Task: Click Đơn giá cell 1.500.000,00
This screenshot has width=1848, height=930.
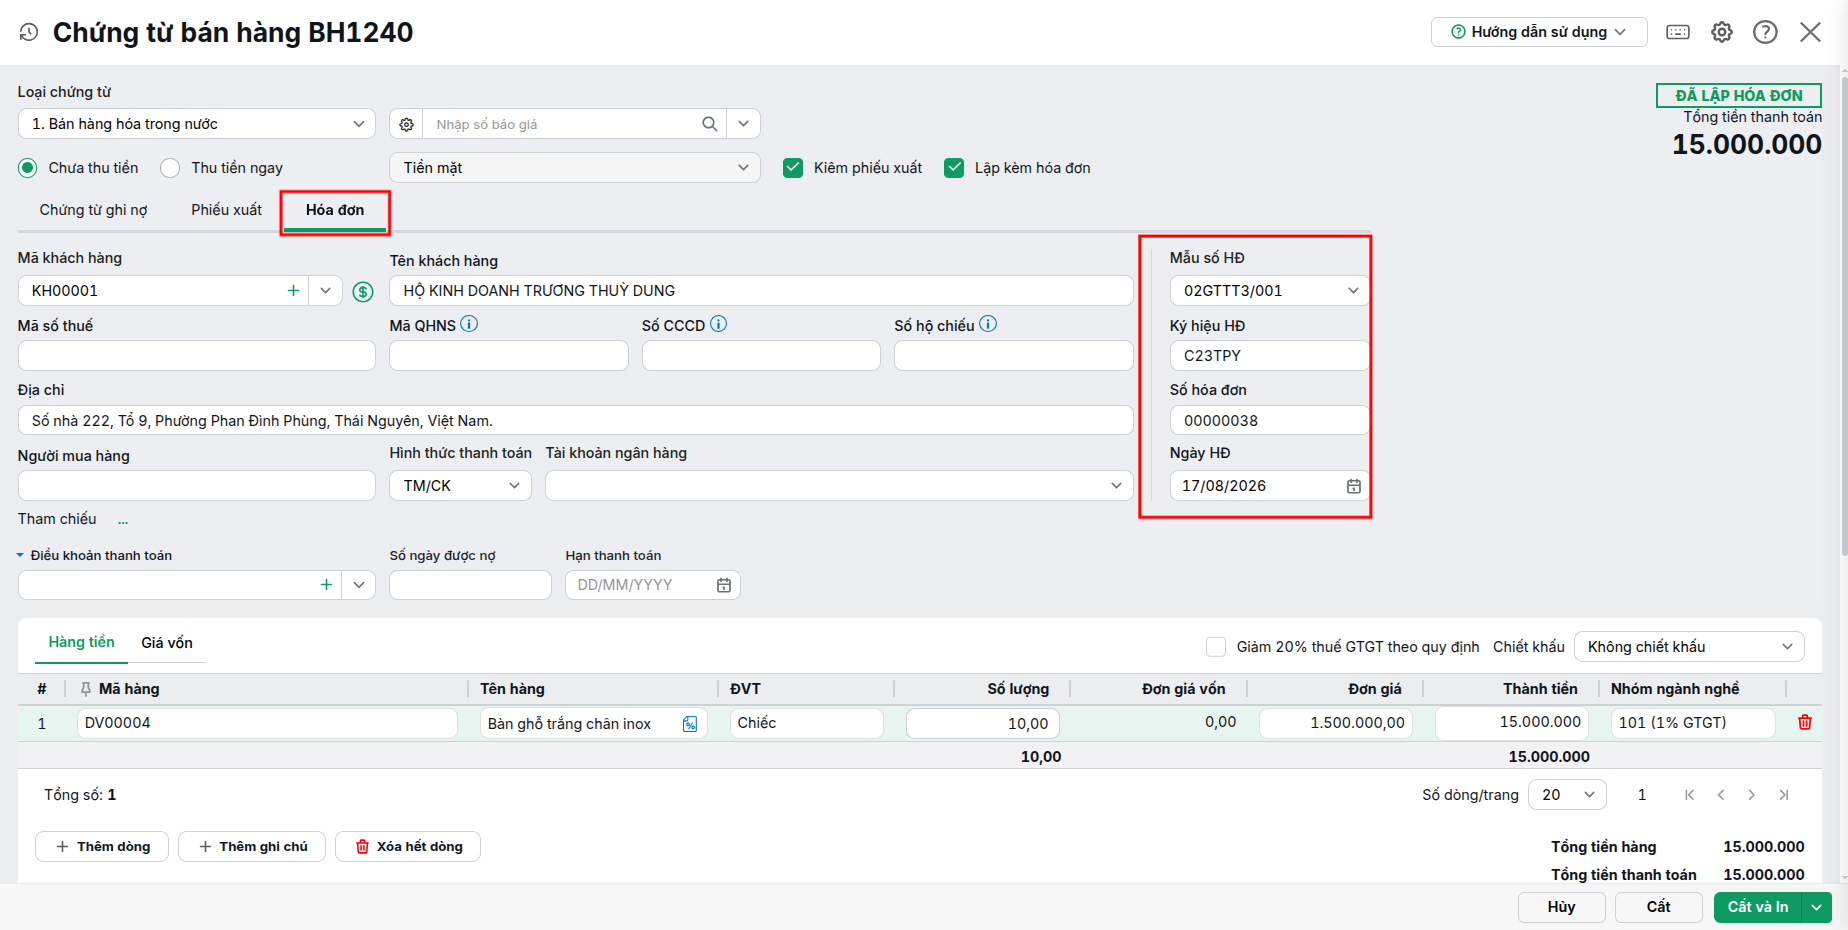Action: (1336, 724)
